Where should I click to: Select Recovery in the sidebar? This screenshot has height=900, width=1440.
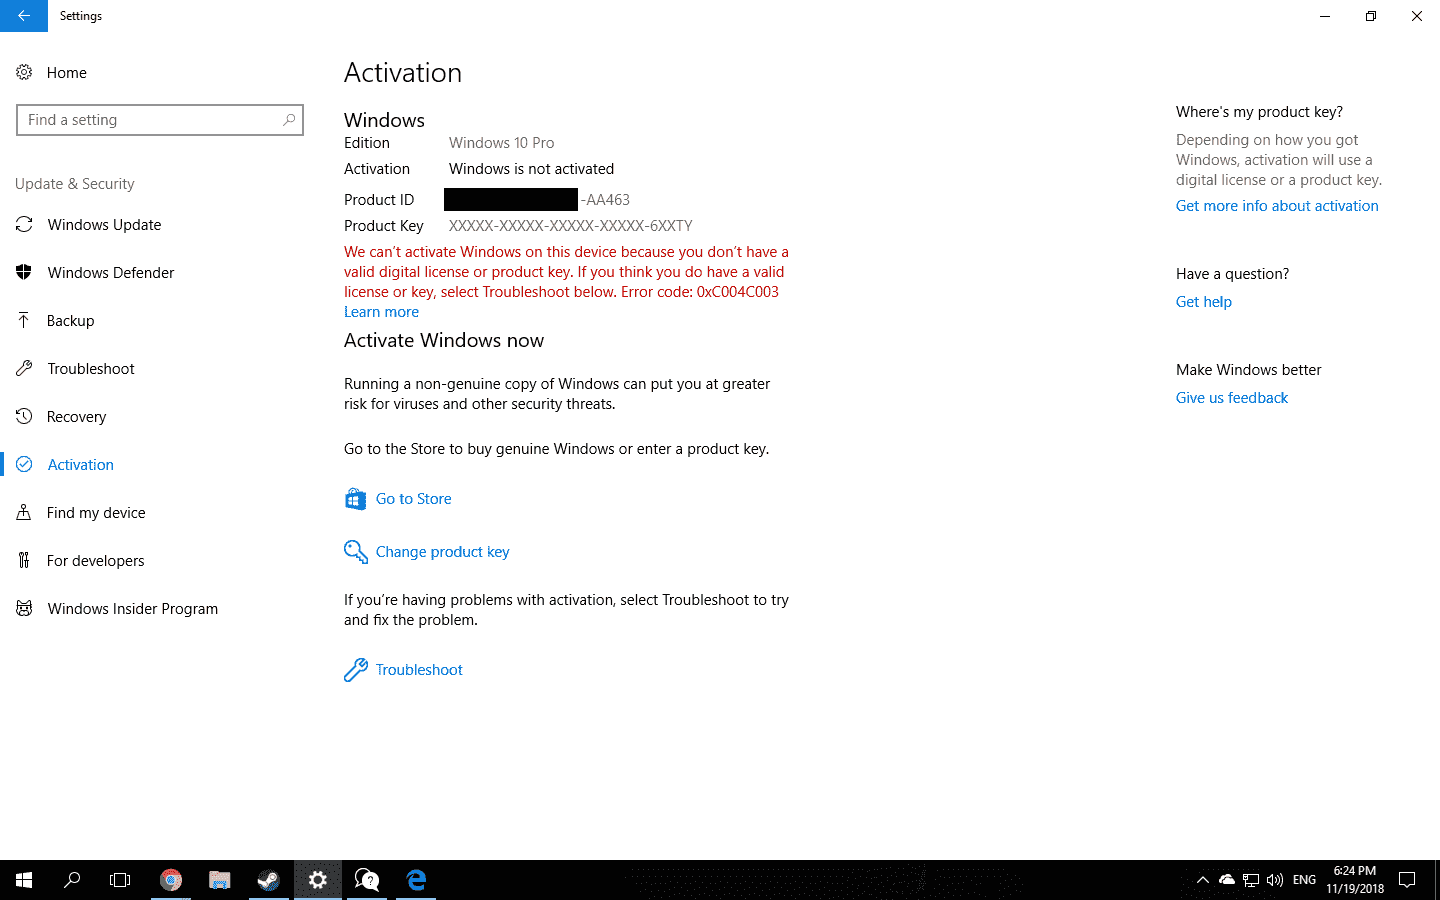tap(77, 417)
